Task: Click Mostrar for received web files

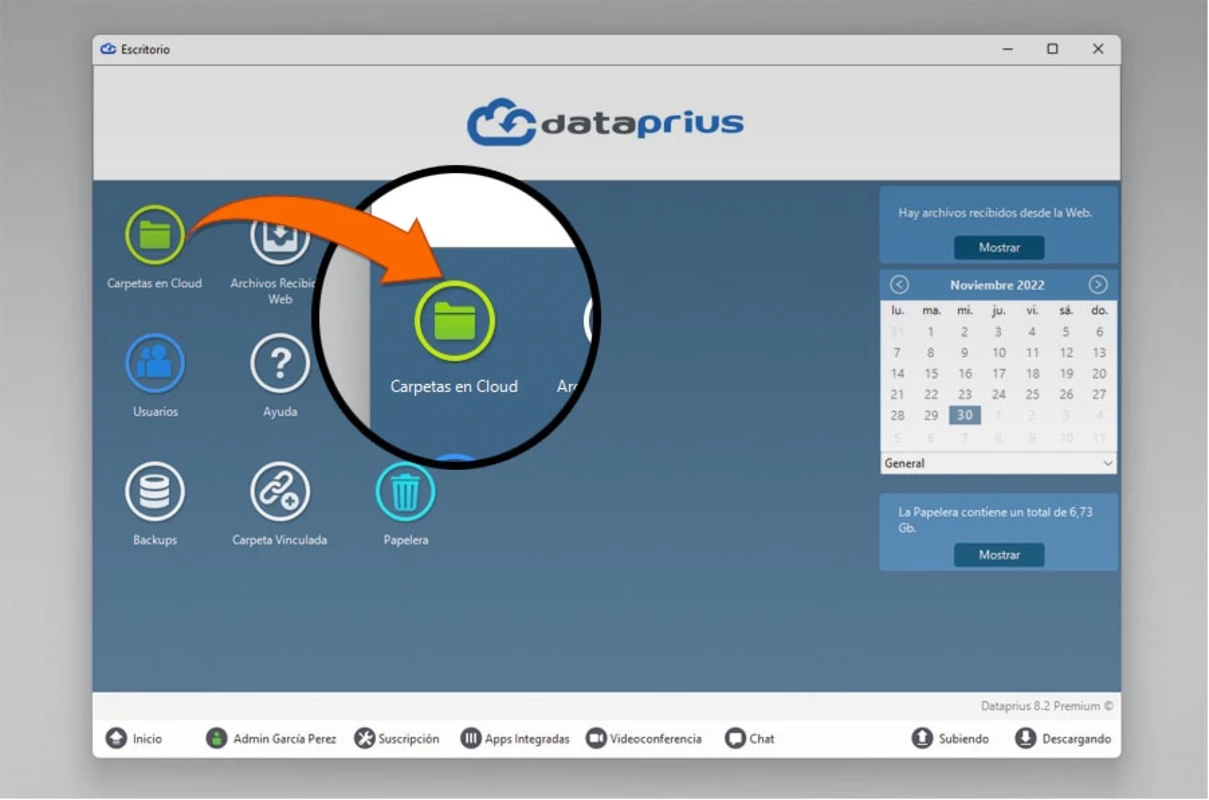Action: 999,247
